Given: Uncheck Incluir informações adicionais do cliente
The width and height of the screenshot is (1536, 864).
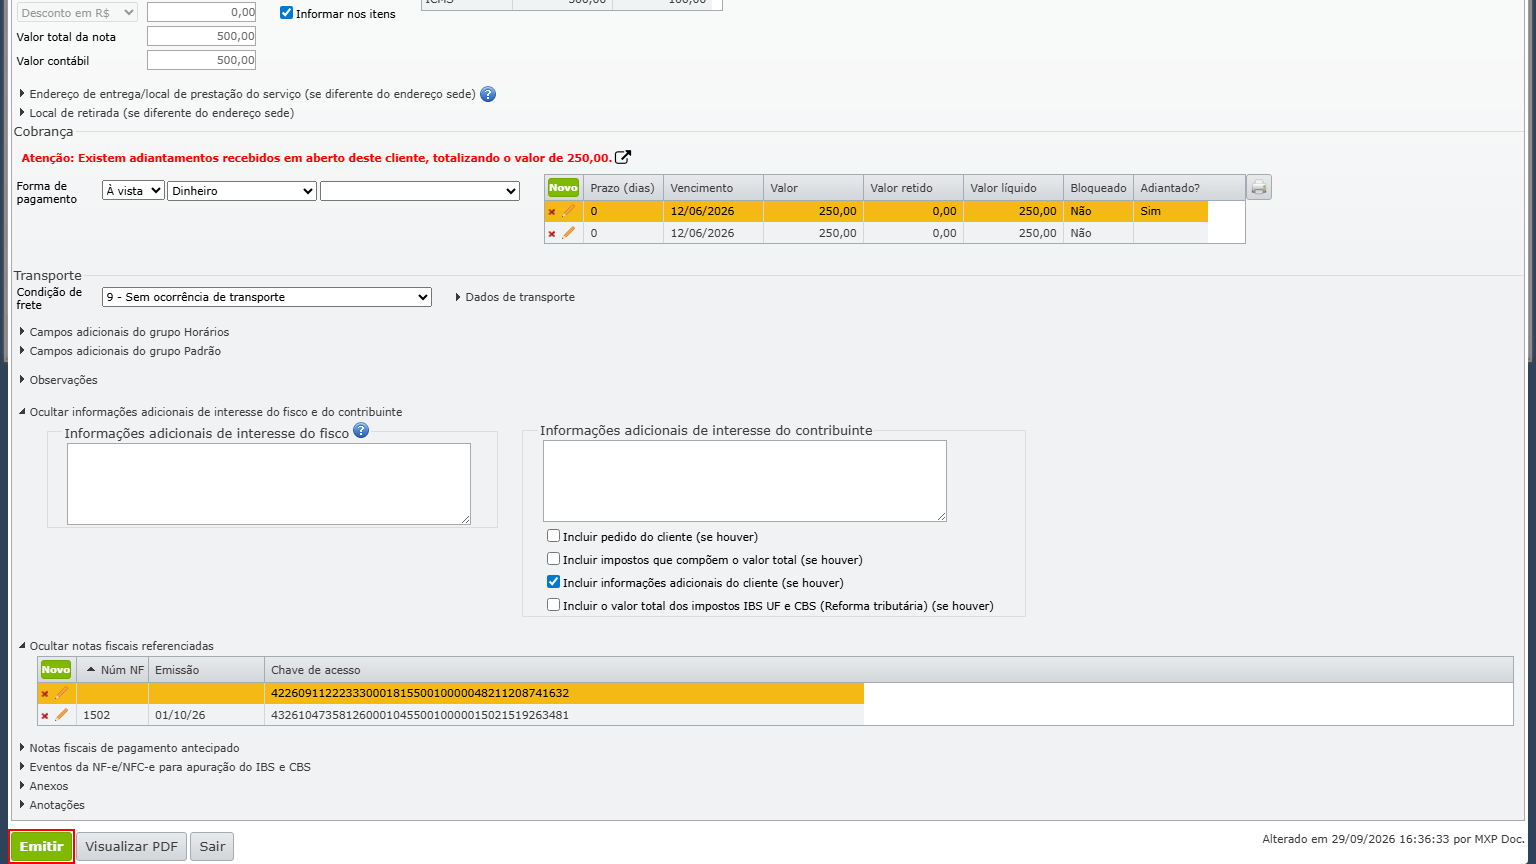Looking at the screenshot, I should click(553, 582).
